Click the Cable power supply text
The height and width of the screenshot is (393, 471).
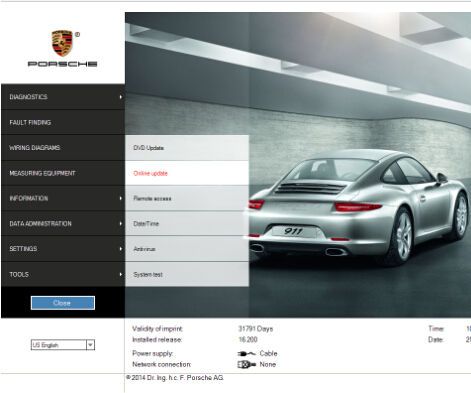[268, 353]
